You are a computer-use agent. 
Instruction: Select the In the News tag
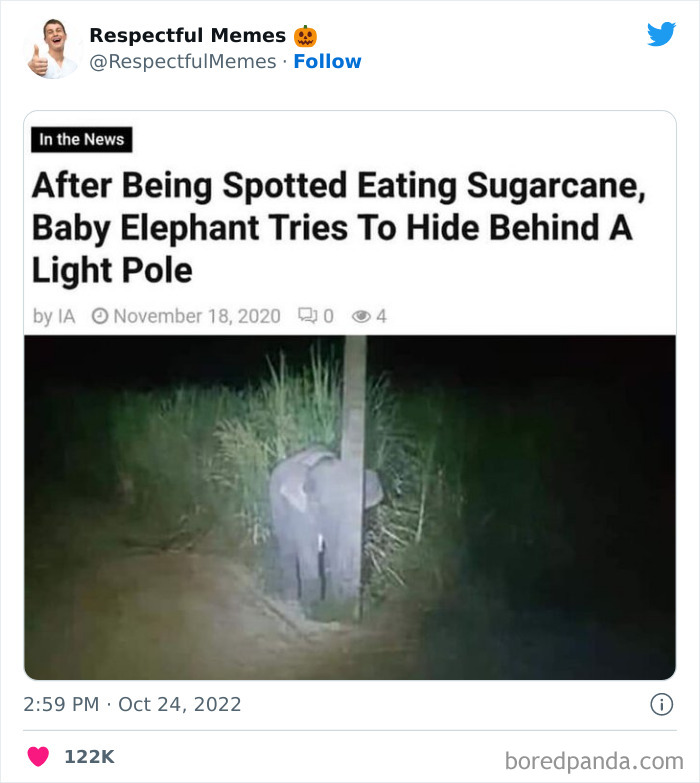point(82,140)
